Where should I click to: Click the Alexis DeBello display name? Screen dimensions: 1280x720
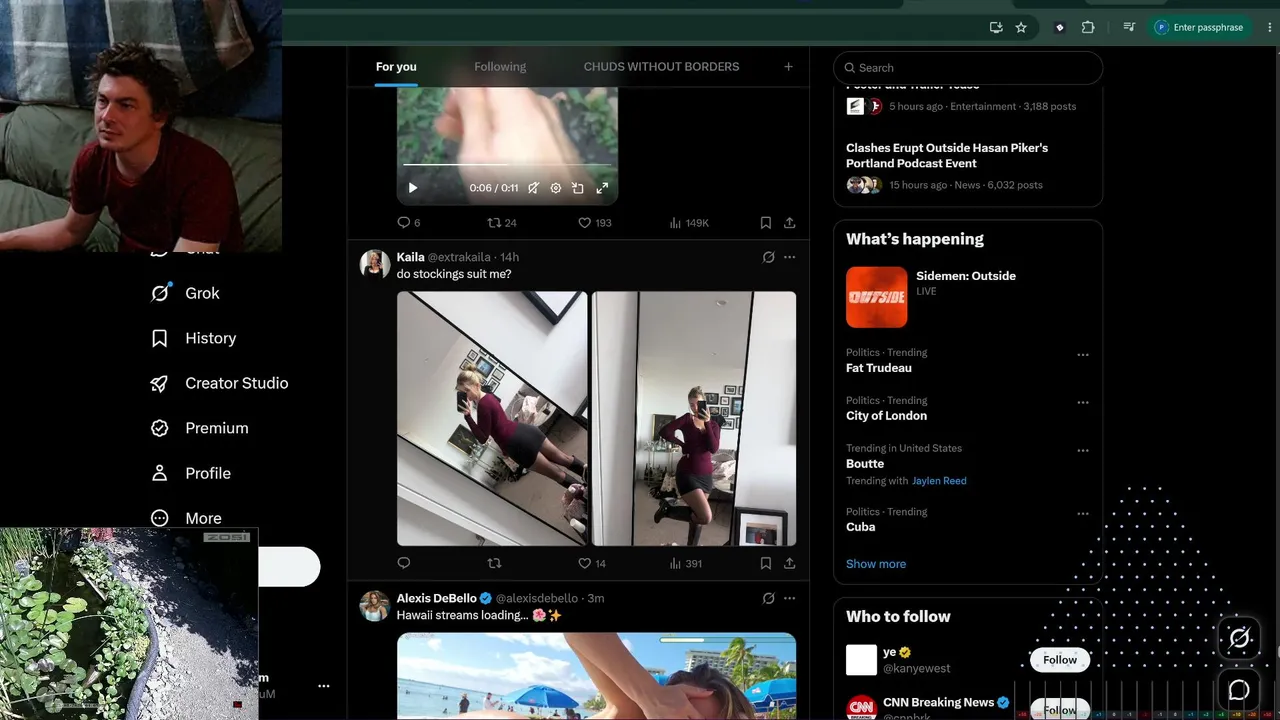[437, 598]
